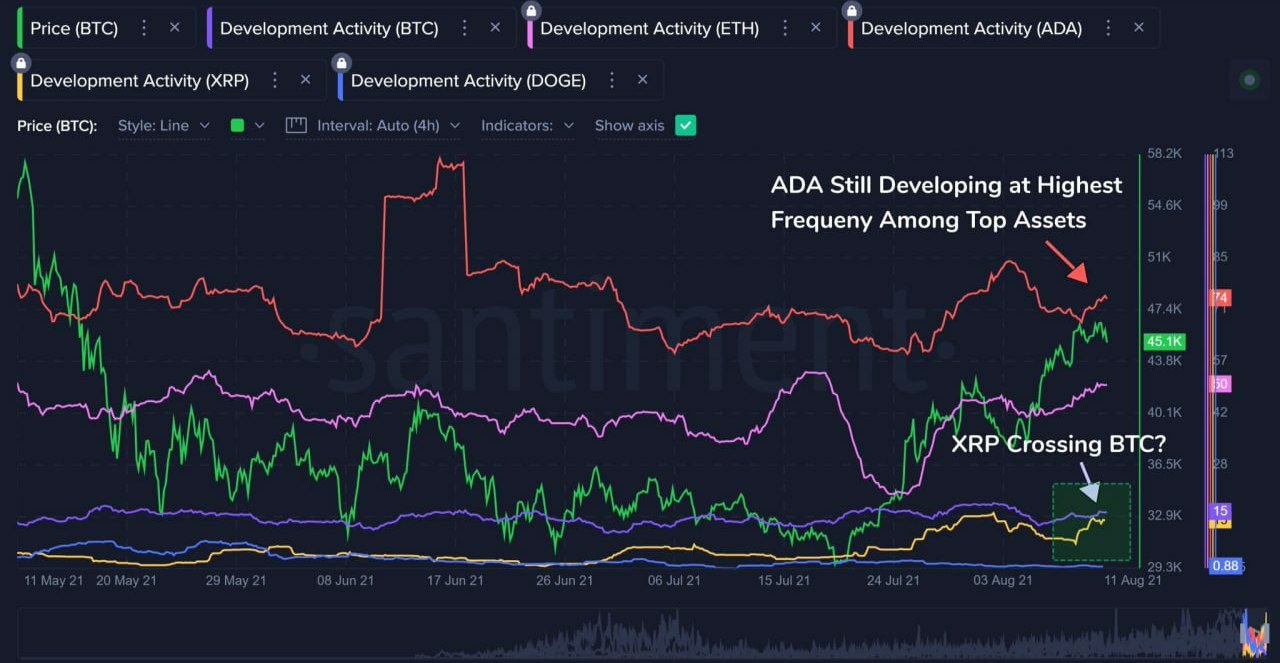Click the 45.1K current price label
1280x663 pixels.
coord(1166,341)
